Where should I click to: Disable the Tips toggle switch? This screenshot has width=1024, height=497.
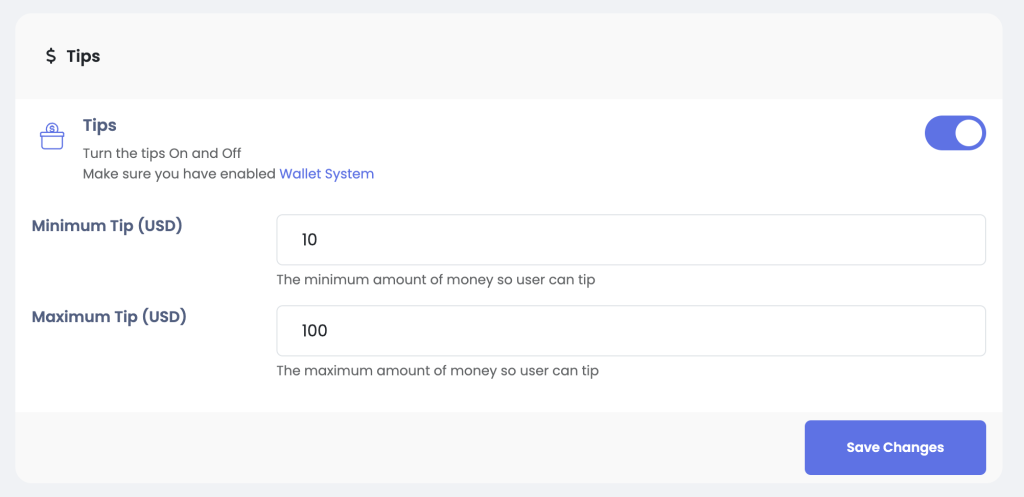click(955, 133)
